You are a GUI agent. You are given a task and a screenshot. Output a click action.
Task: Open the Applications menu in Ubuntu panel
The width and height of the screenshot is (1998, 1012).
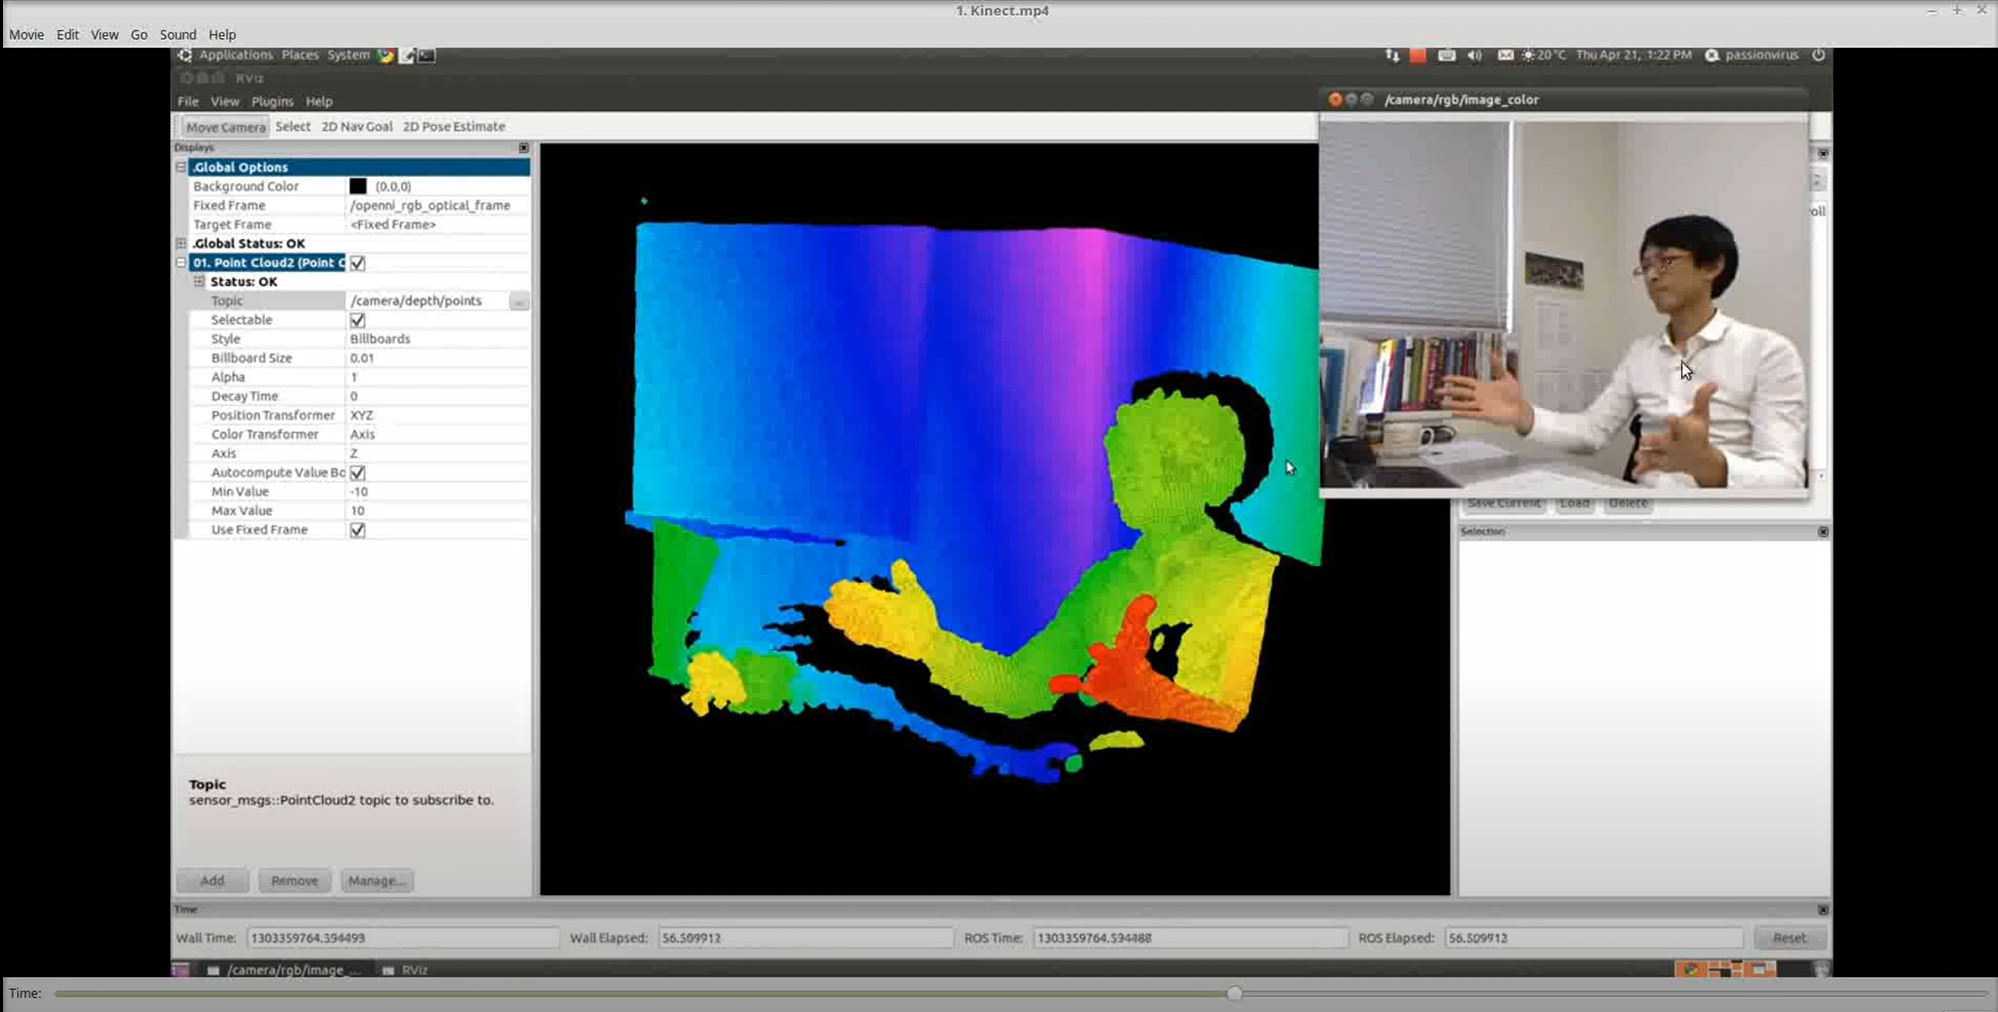point(235,55)
